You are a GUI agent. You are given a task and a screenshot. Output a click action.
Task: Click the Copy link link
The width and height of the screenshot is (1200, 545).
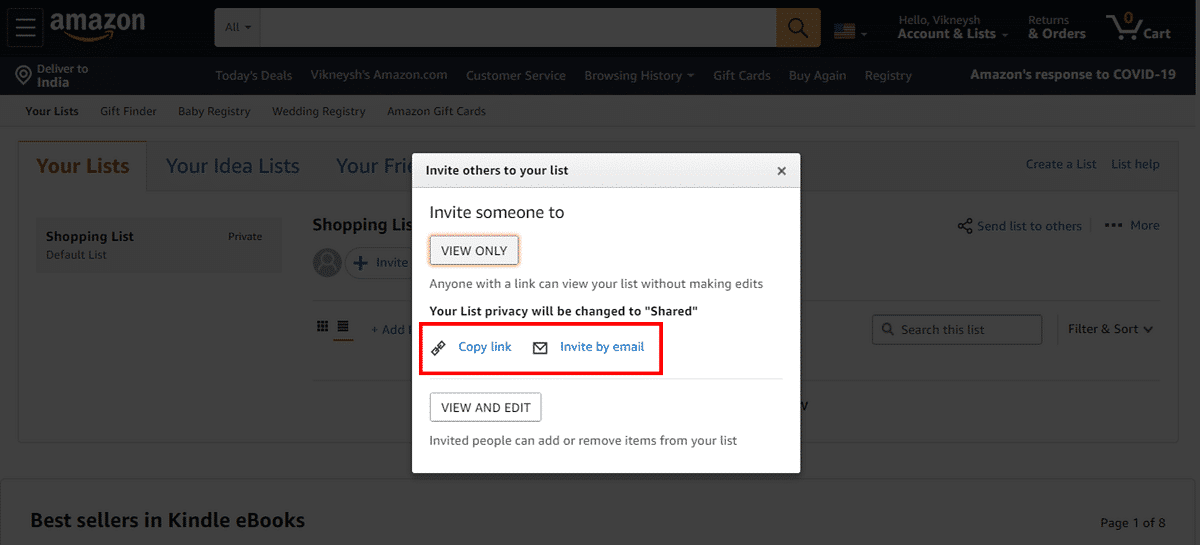485,347
